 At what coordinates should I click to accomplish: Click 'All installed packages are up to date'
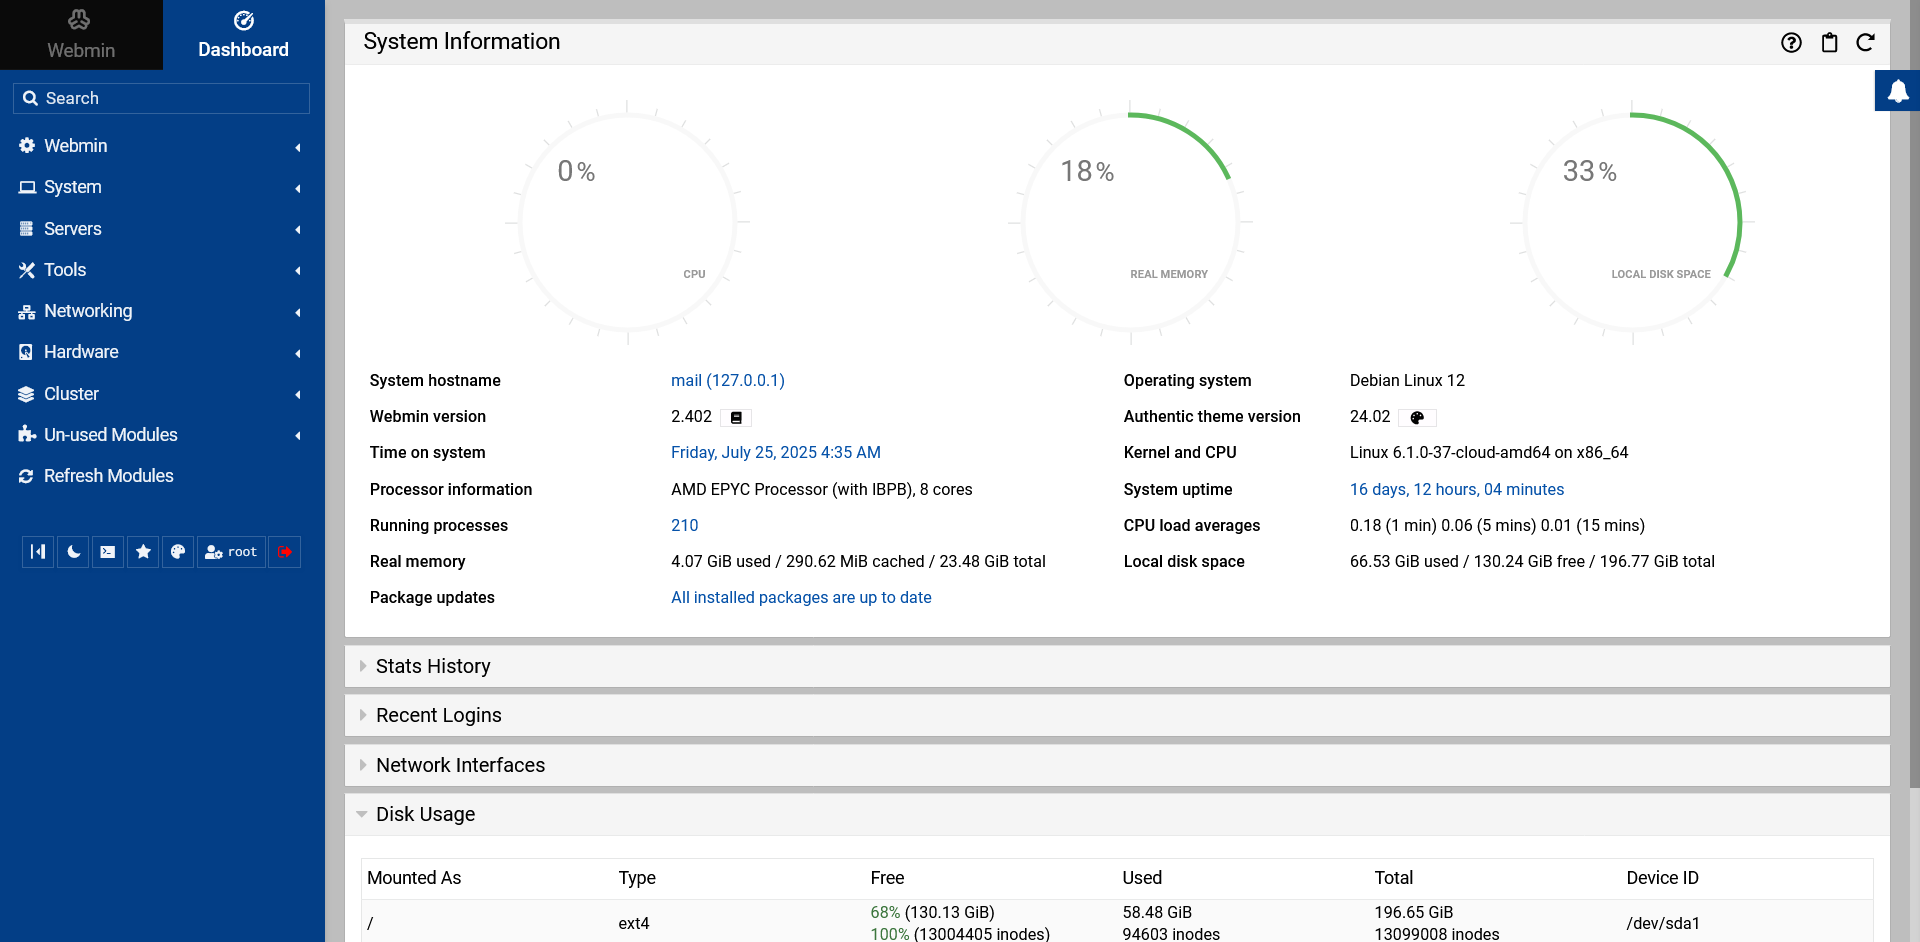[801, 597]
